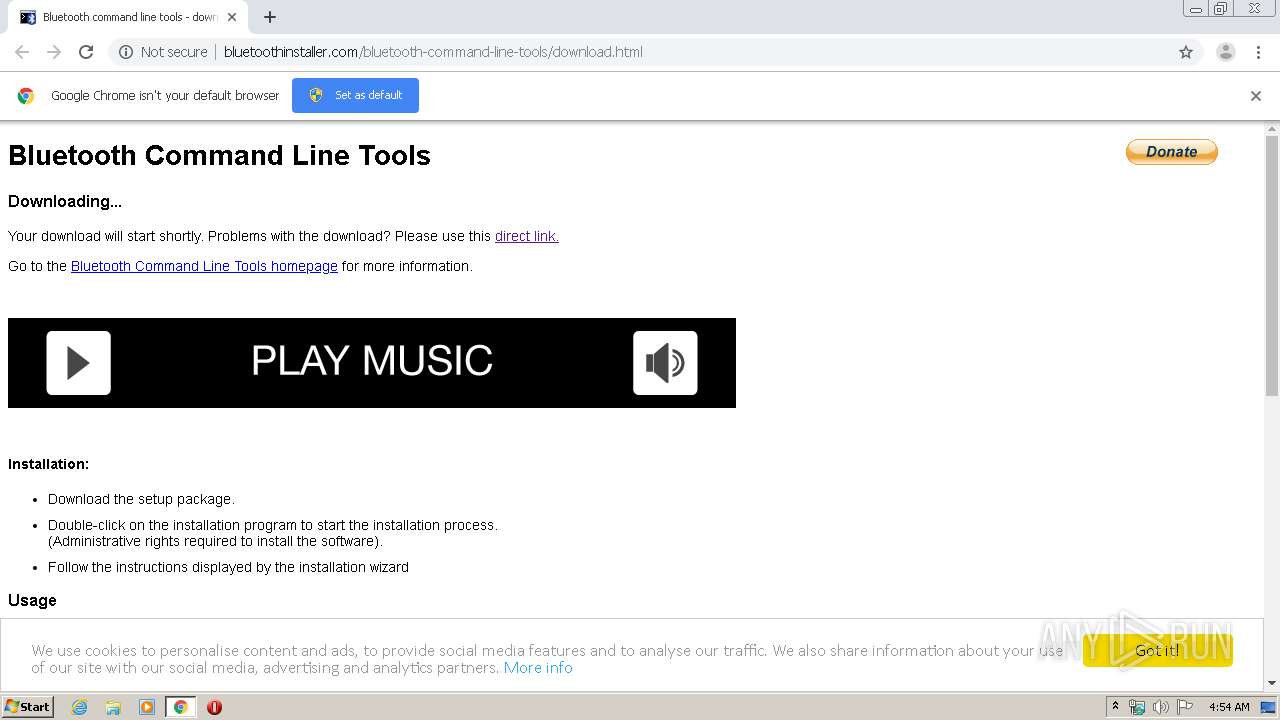Click the scrollbar up arrow
The height and width of the screenshot is (720, 1280).
(1272, 129)
